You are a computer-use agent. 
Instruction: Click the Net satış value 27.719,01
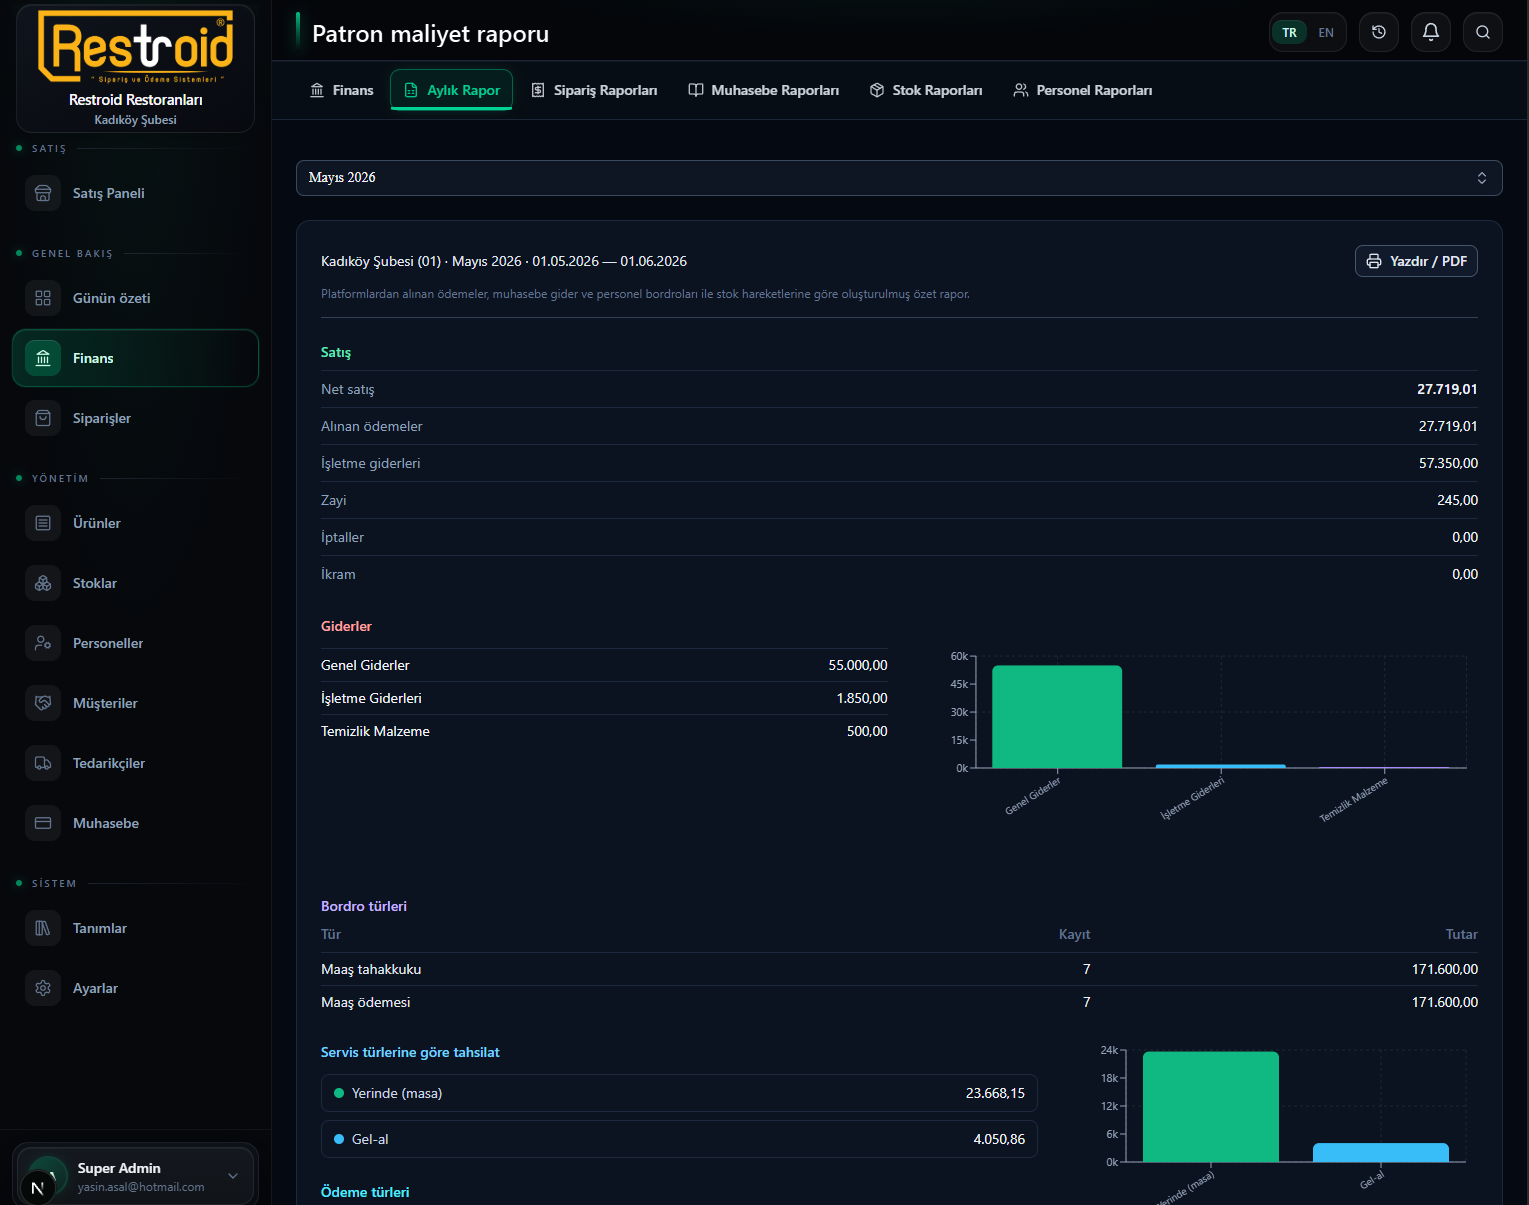coord(1447,389)
